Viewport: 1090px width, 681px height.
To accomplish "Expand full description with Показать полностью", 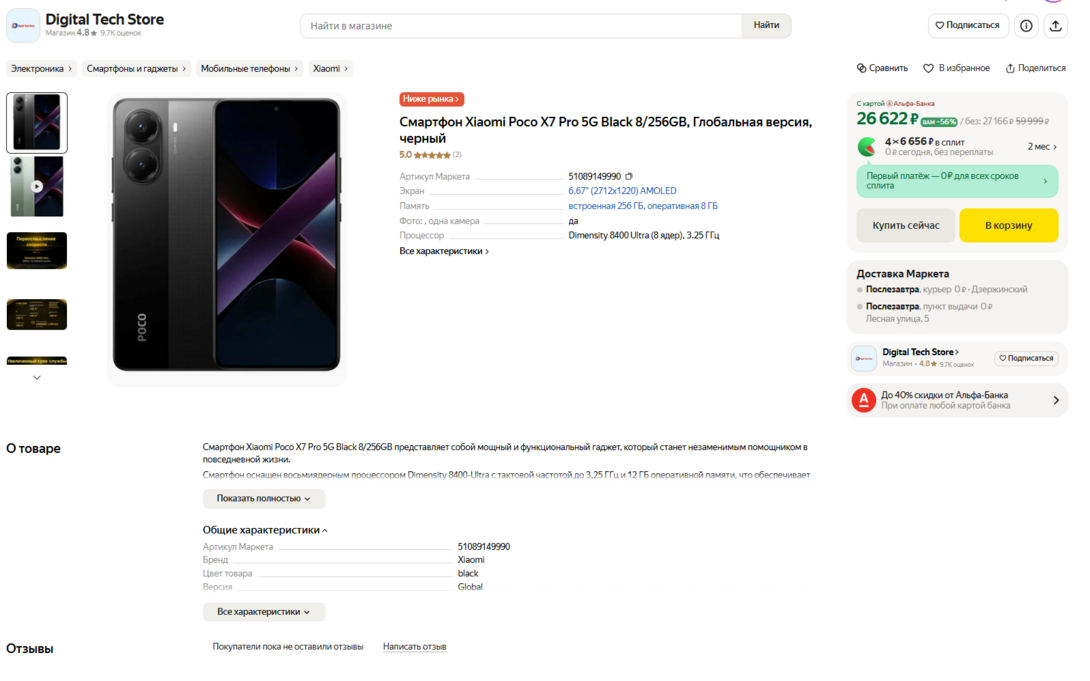I will click(264, 498).
